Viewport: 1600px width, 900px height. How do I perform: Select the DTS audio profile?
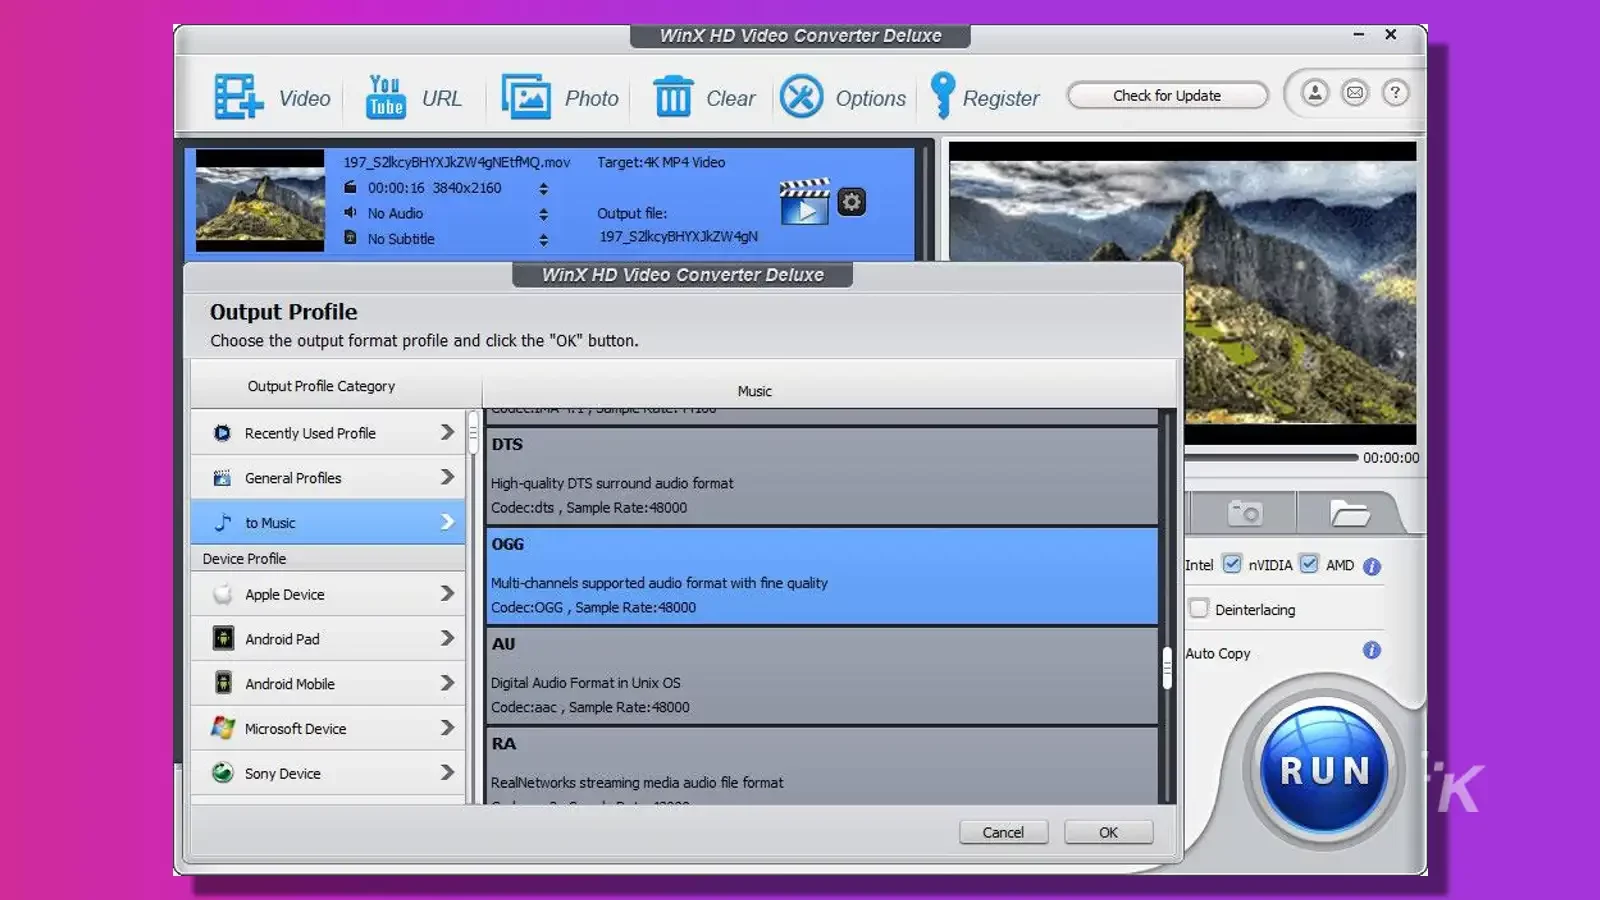[822, 476]
